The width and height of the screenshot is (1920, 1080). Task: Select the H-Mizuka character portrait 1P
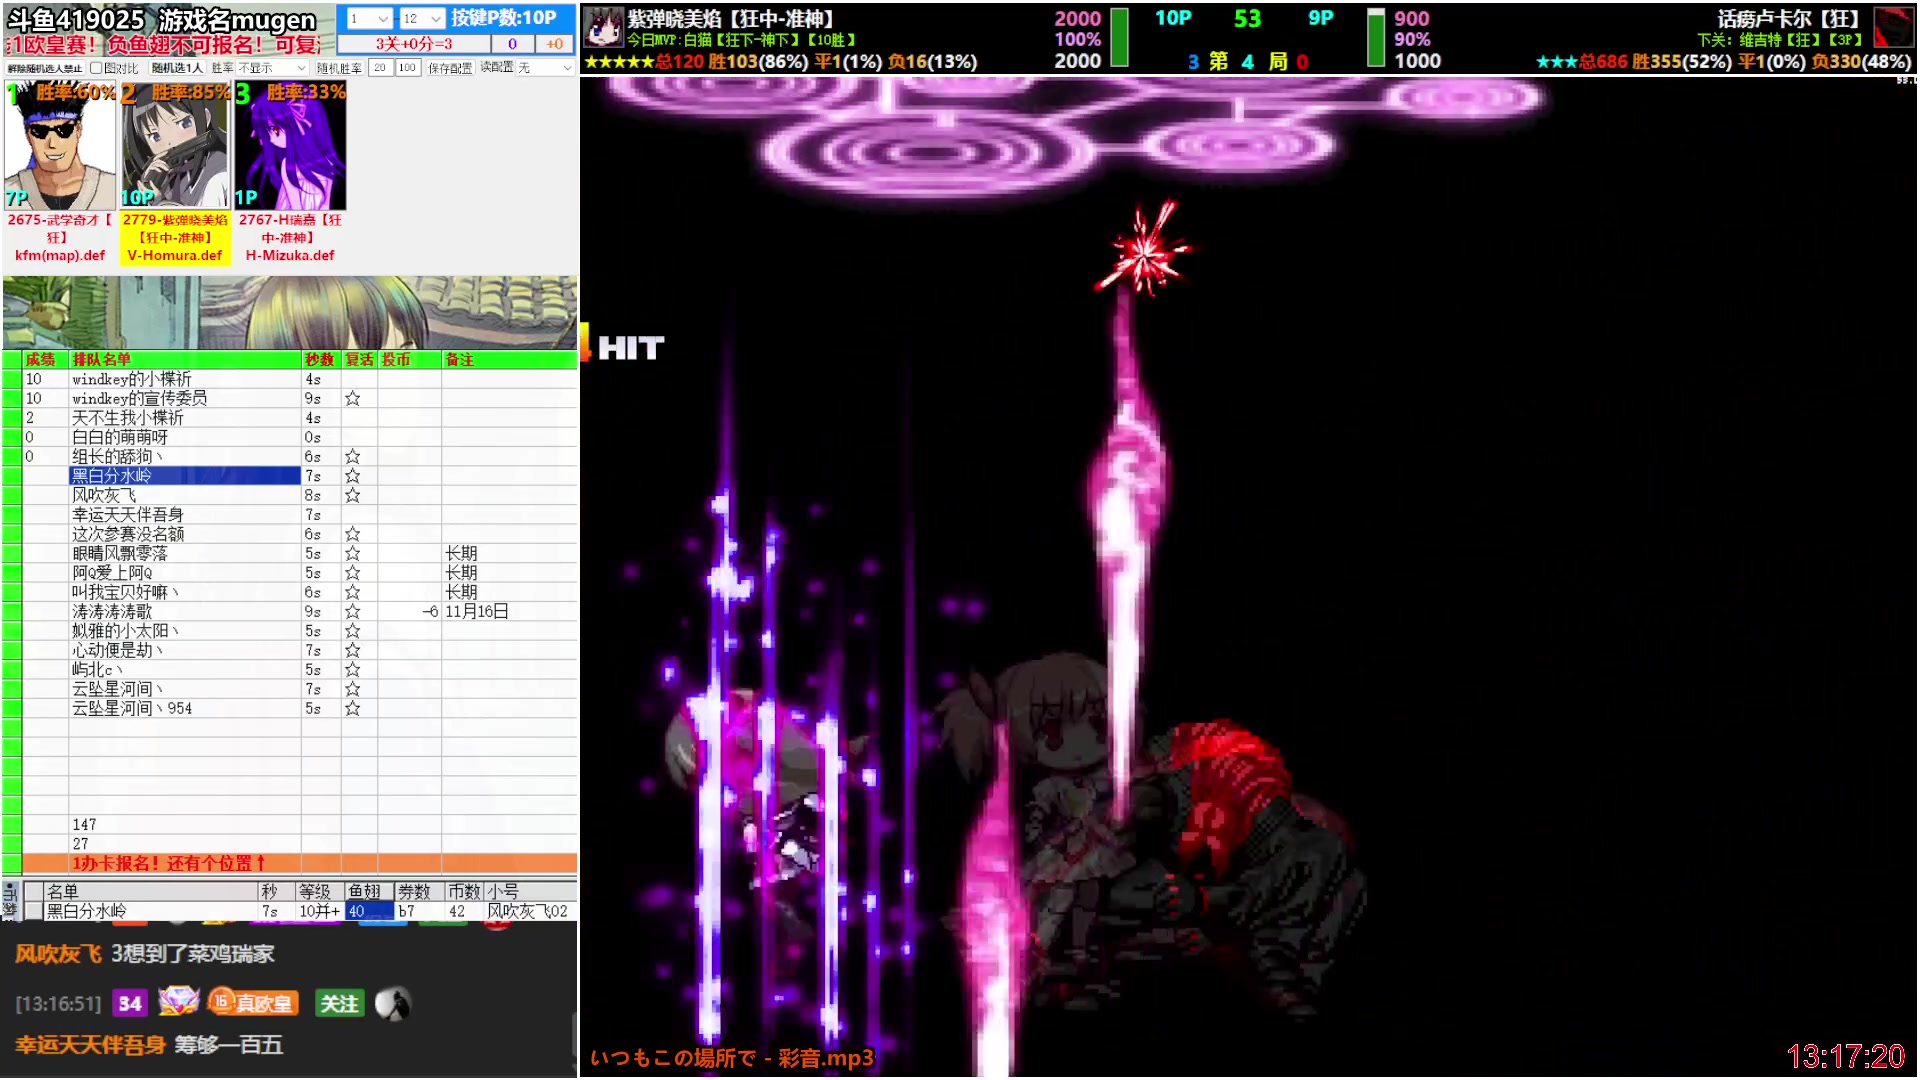[x=290, y=146]
